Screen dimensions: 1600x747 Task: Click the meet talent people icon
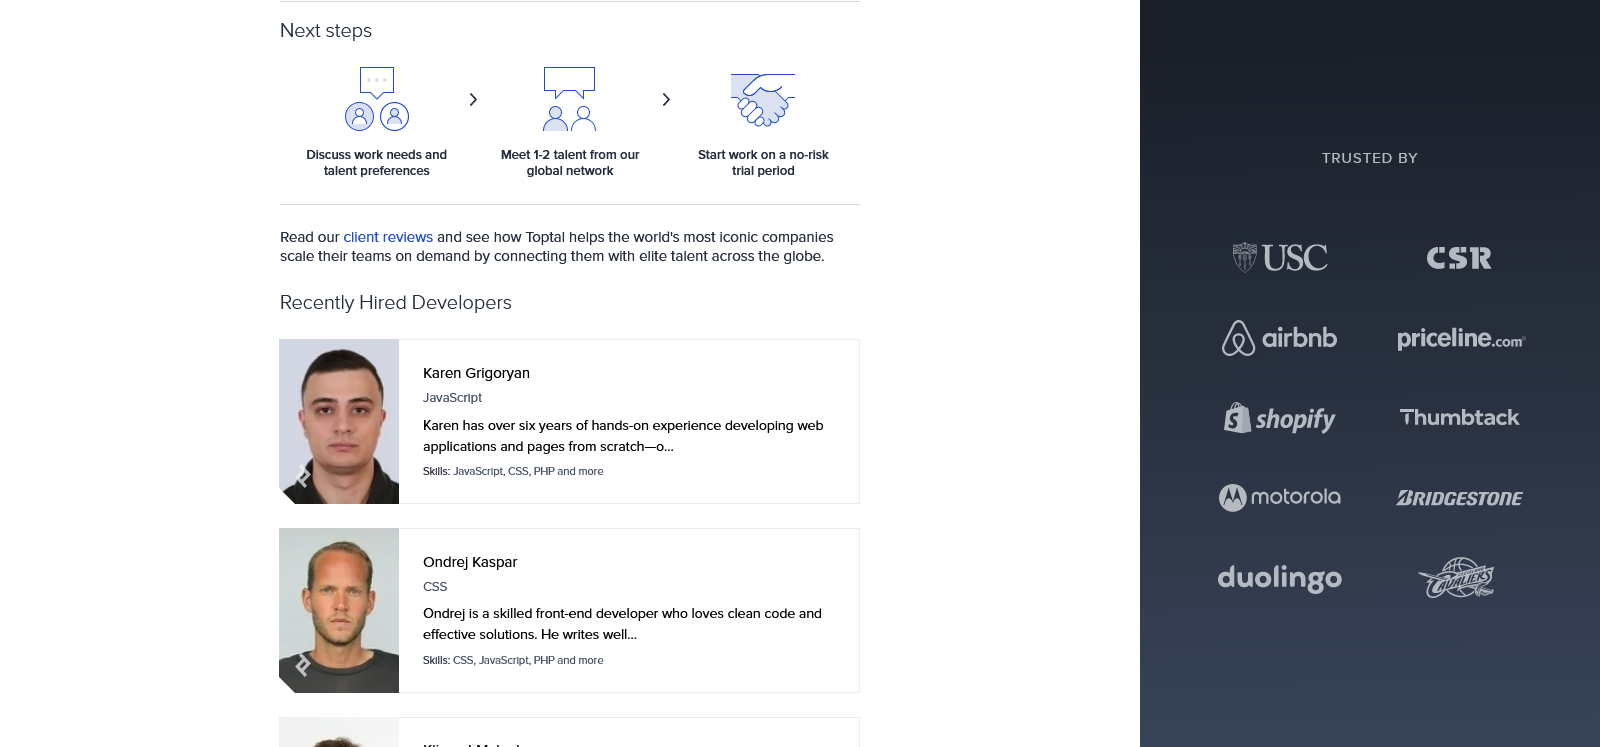pos(569,99)
